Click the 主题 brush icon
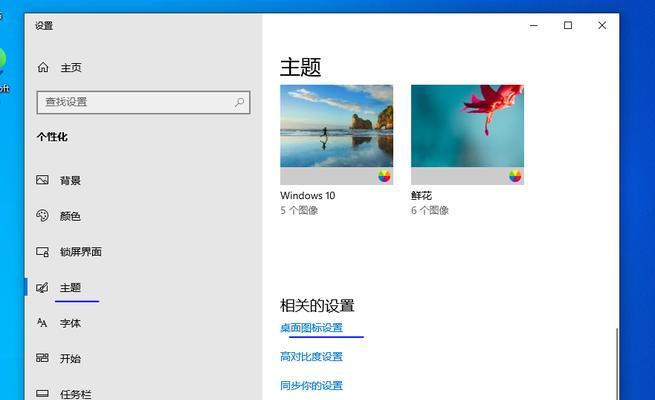655x400 pixels. 42,287
